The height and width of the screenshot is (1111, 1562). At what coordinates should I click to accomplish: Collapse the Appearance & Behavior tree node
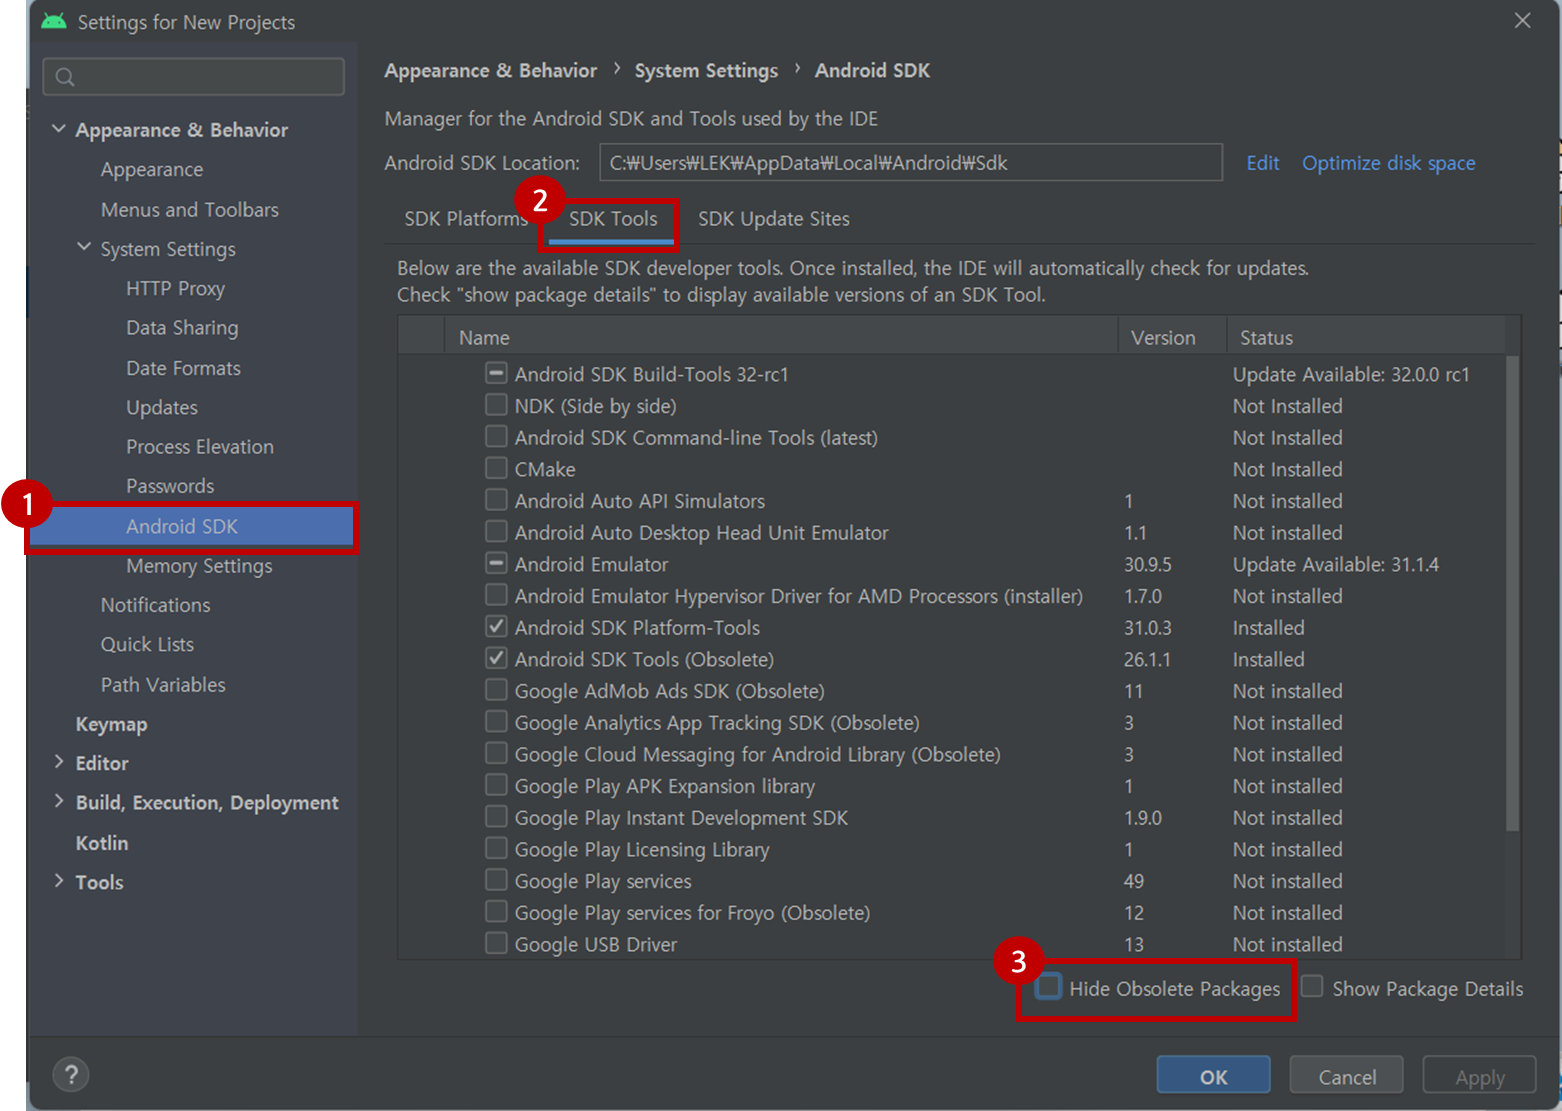point(59,129)
